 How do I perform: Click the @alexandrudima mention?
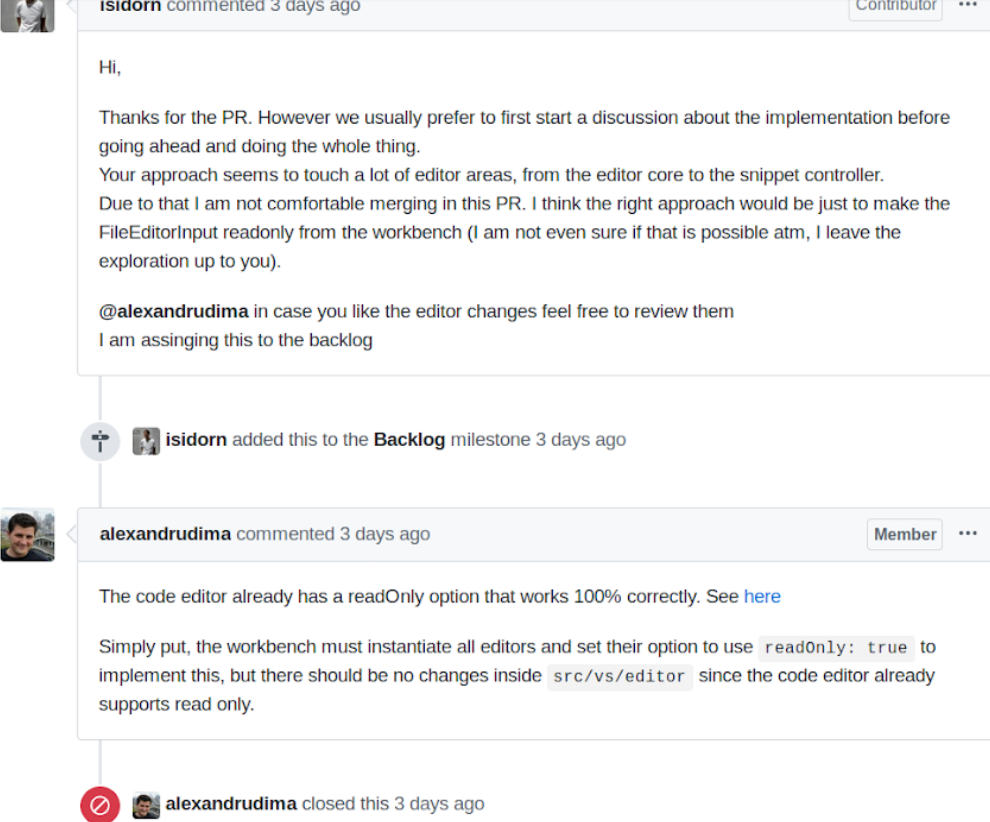(174, 311)
